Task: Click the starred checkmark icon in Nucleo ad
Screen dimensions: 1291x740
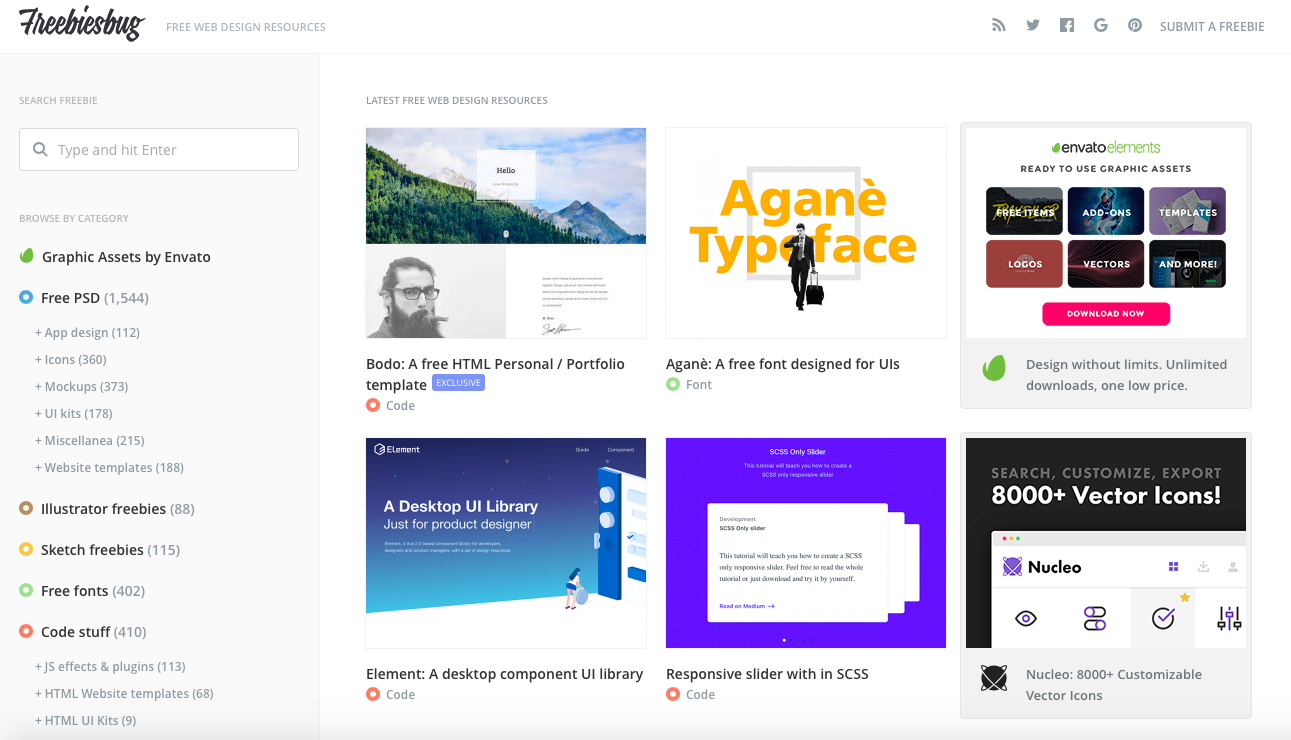Action: (x=1163, y=619)
